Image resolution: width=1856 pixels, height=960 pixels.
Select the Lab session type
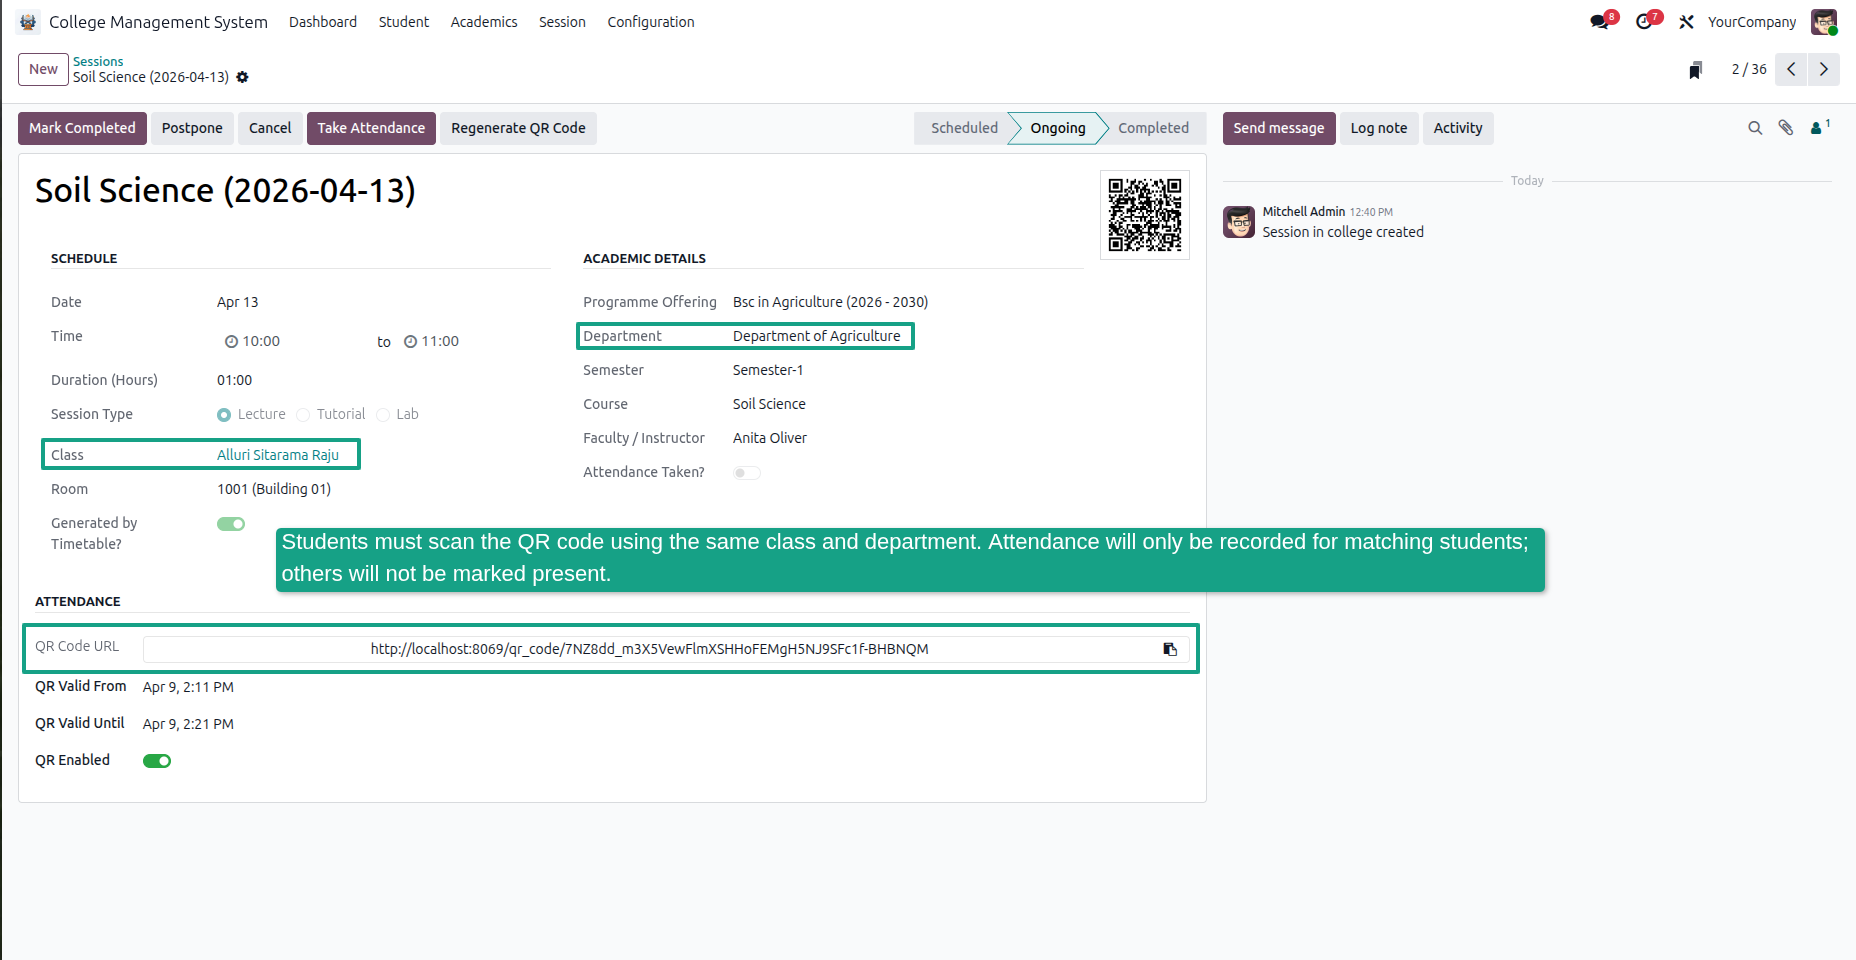pos(383,415)
